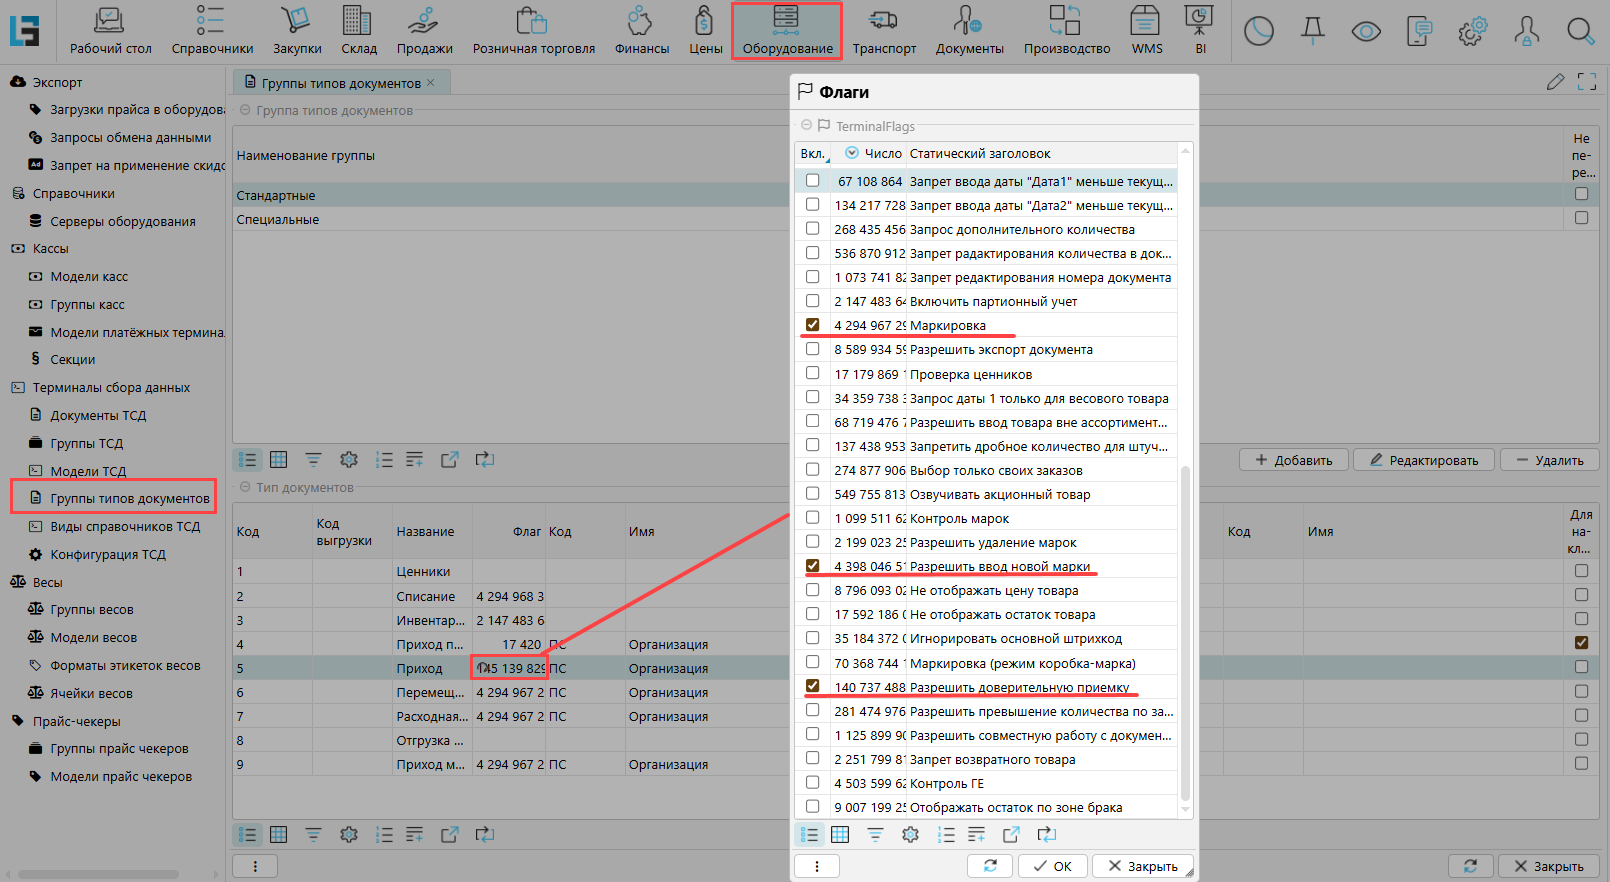The width and height of the screenshot is (1610, 882).
Task: Open the Склад menu in the top bar
Action: [358, 31]
